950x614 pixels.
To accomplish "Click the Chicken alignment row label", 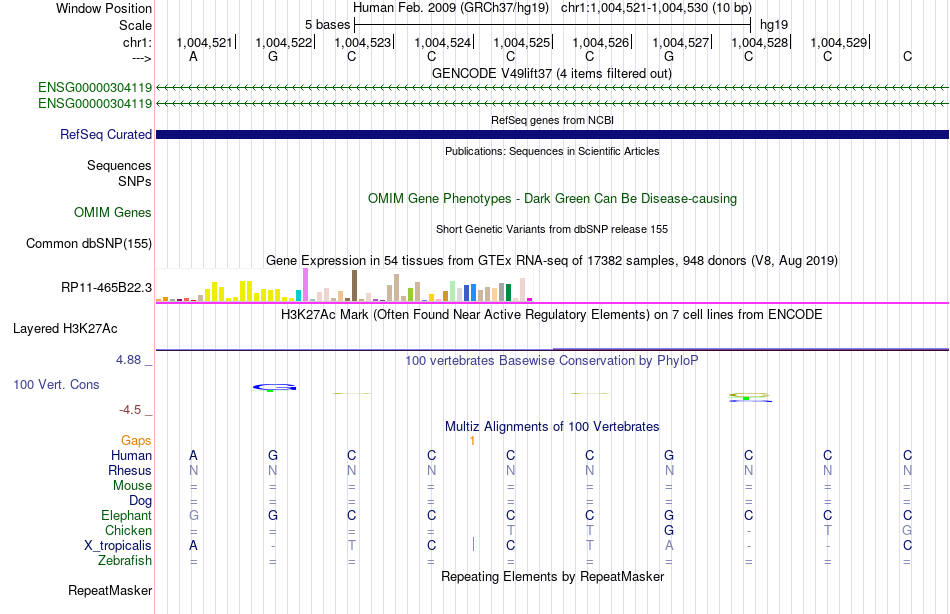I will tap(128, 530).
